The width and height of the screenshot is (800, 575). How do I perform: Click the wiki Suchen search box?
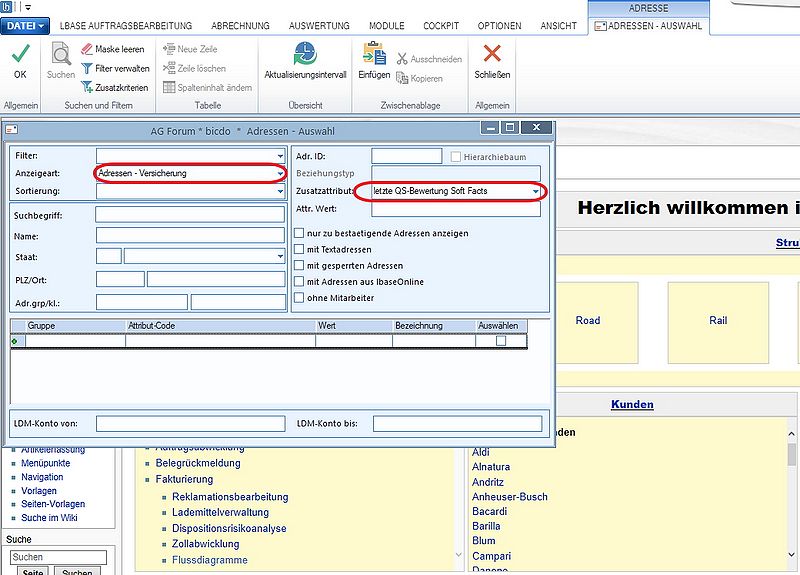coord(58,557)
